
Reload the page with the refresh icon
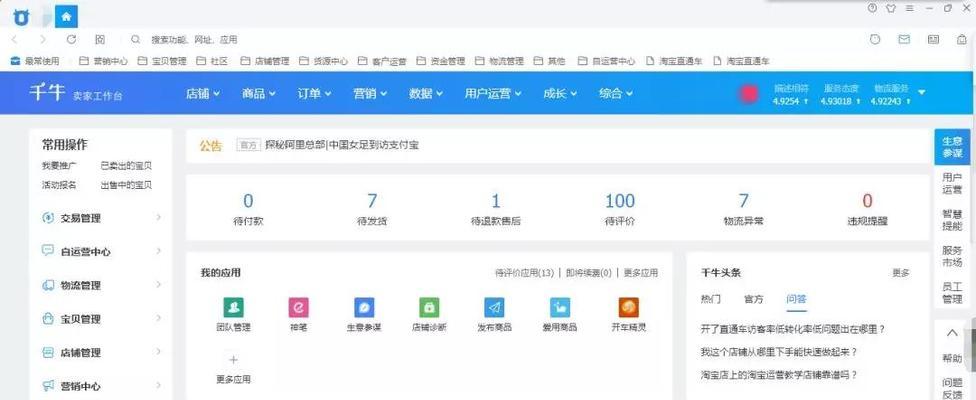(72, 39)
